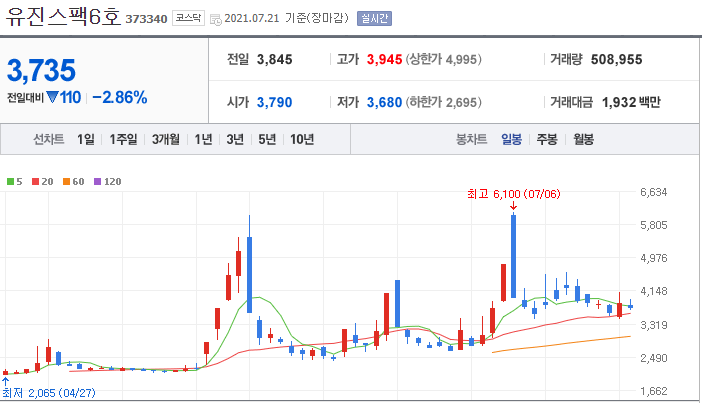Click the 최저 2,065 (04/27) chart marker
This screenshot has height=403, width=702.
(48, 393)
